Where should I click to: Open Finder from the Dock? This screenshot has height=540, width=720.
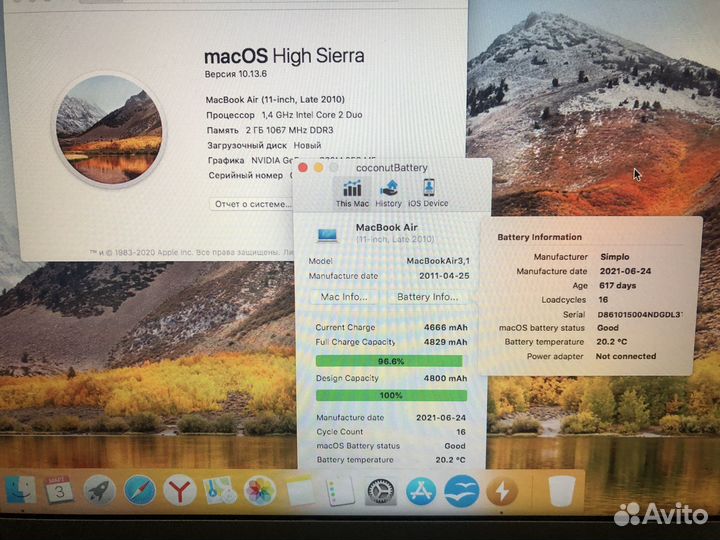coord(20,489)
